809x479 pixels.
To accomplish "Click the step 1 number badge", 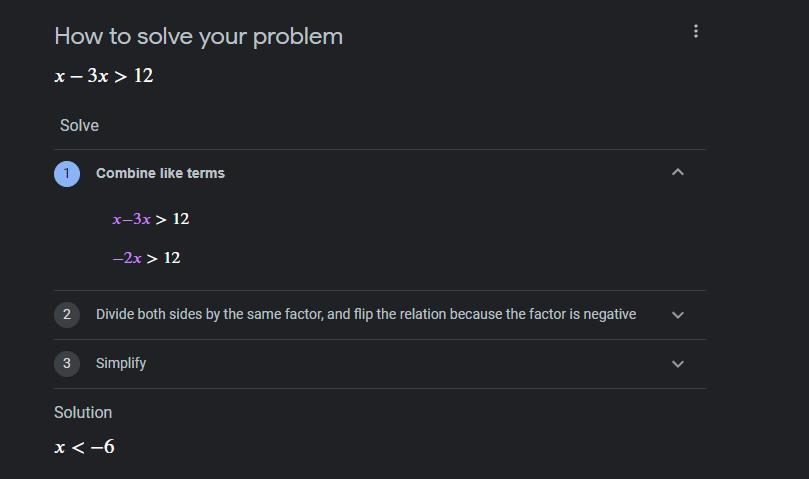I will pos(67,173).
